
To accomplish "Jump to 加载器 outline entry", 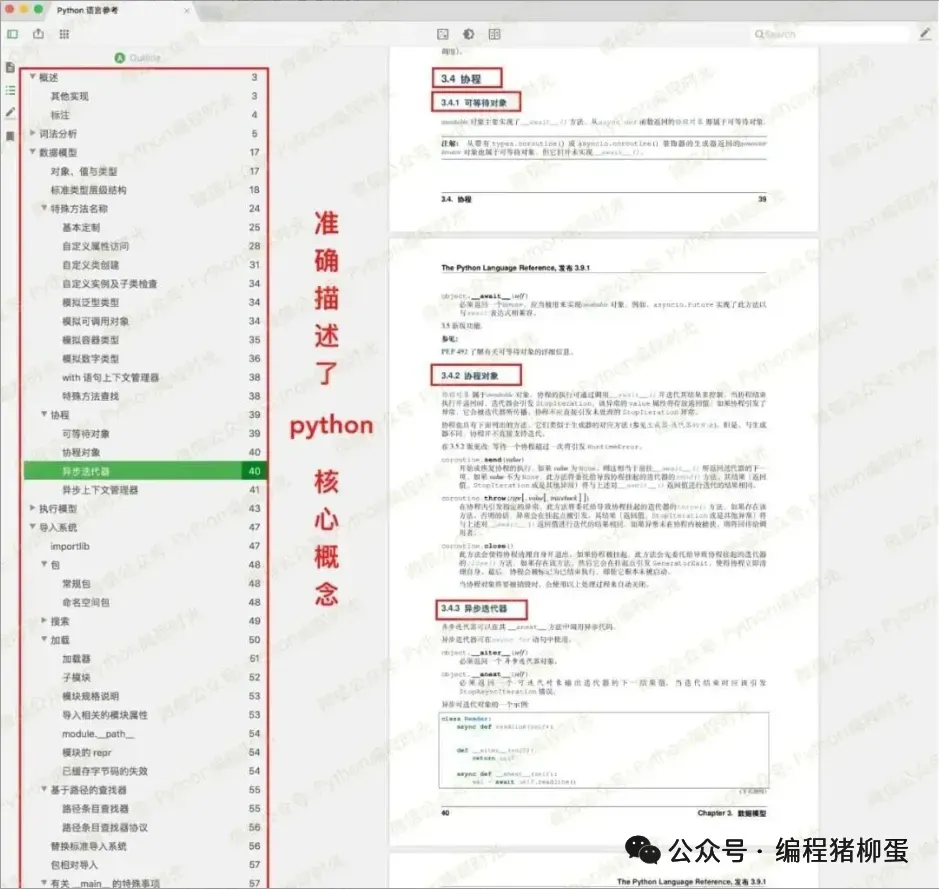I will (x=76, y=659).
